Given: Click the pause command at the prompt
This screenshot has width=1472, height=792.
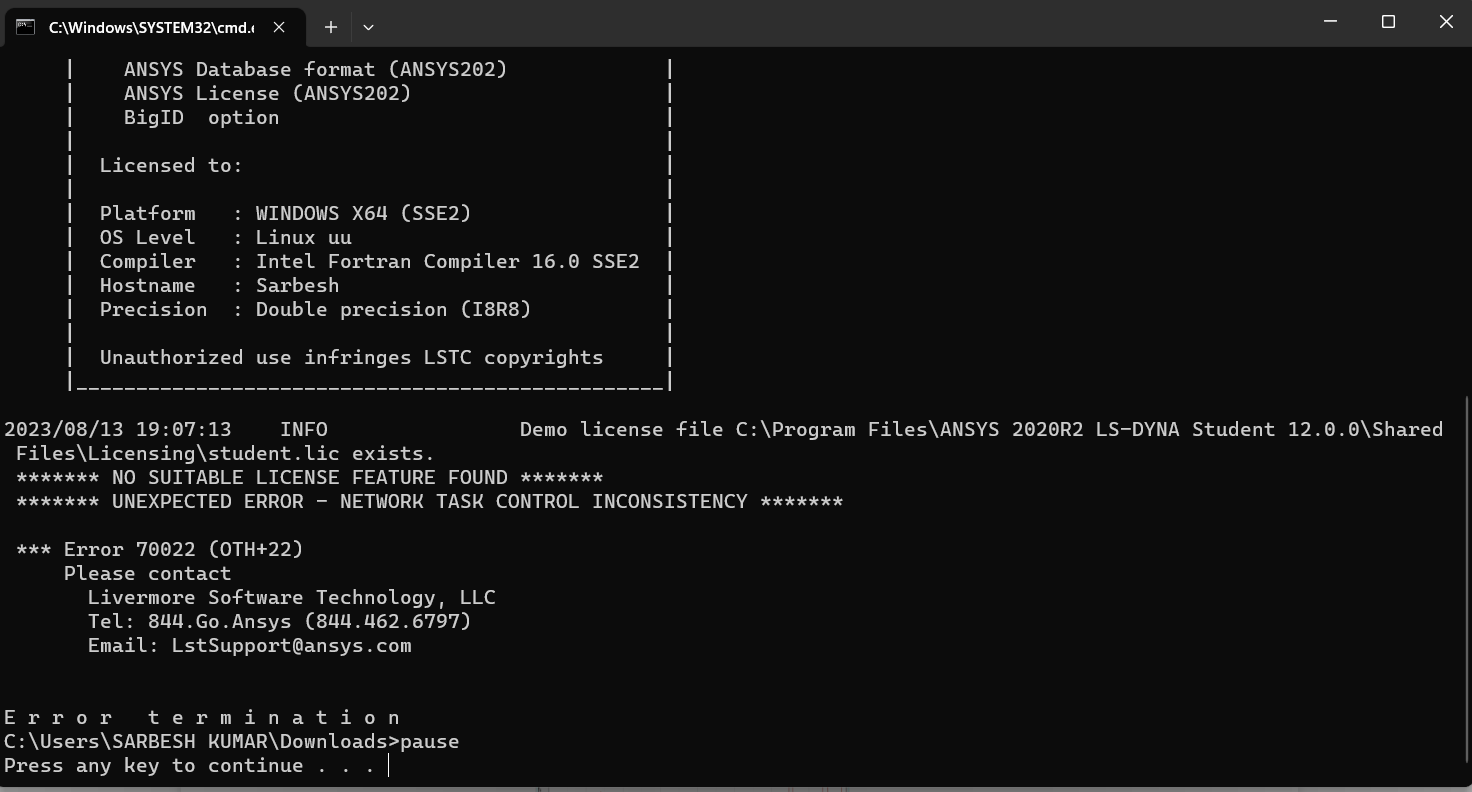Looking at the screenshot, I should coord(429,741).
